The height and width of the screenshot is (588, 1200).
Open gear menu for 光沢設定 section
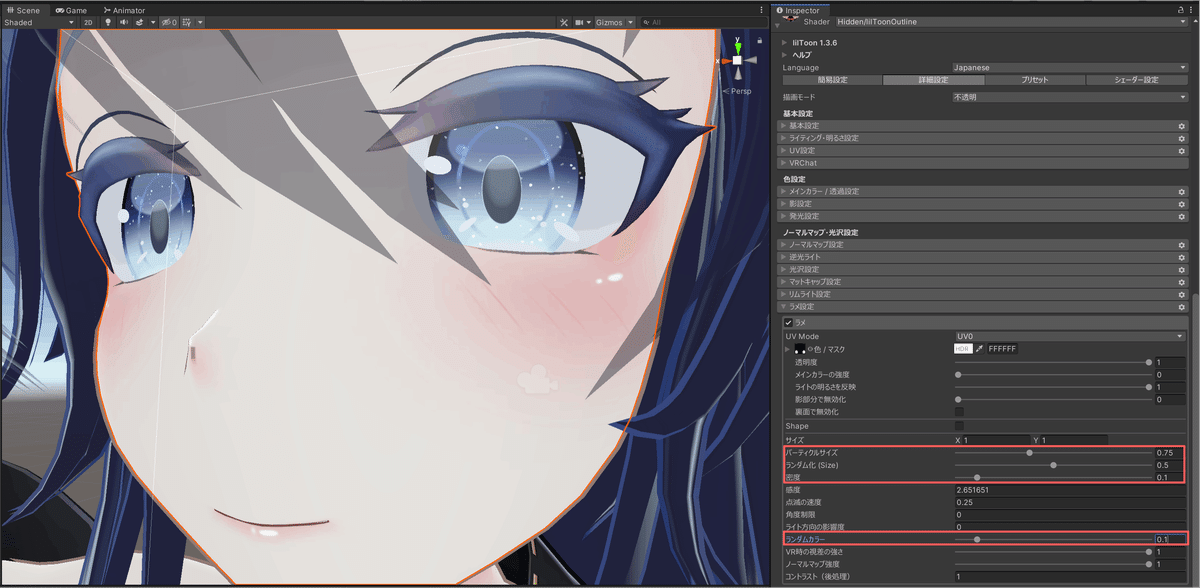(1181, 269)
